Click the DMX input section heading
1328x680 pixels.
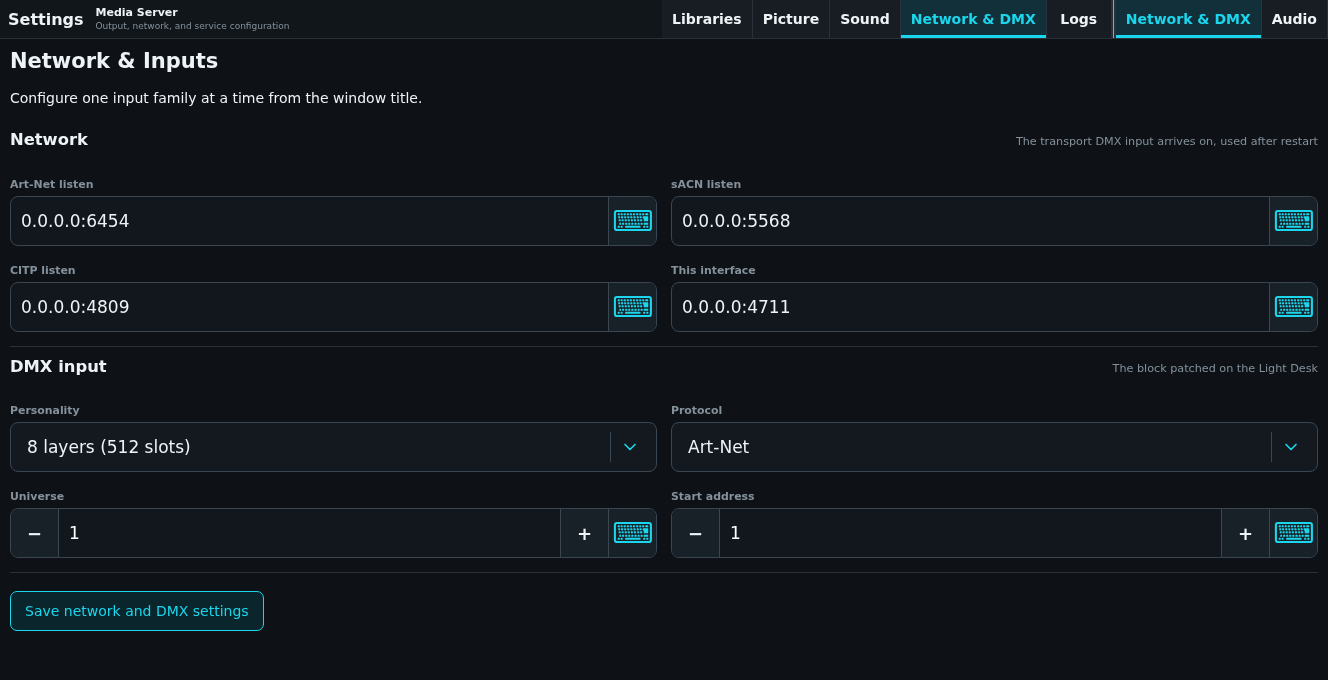tap(58, 366)
